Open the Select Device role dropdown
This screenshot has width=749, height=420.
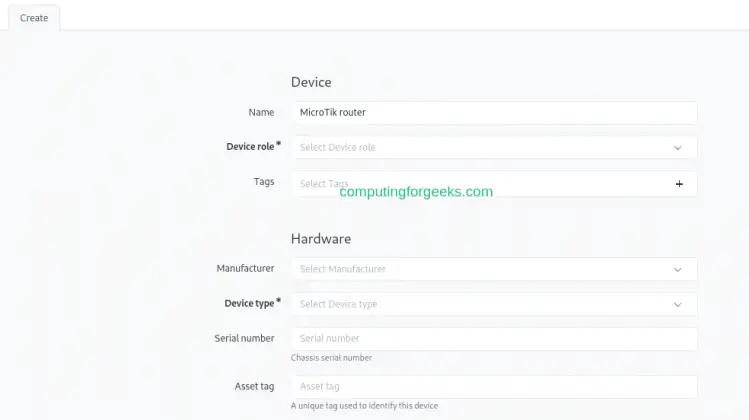click(480, 148)
